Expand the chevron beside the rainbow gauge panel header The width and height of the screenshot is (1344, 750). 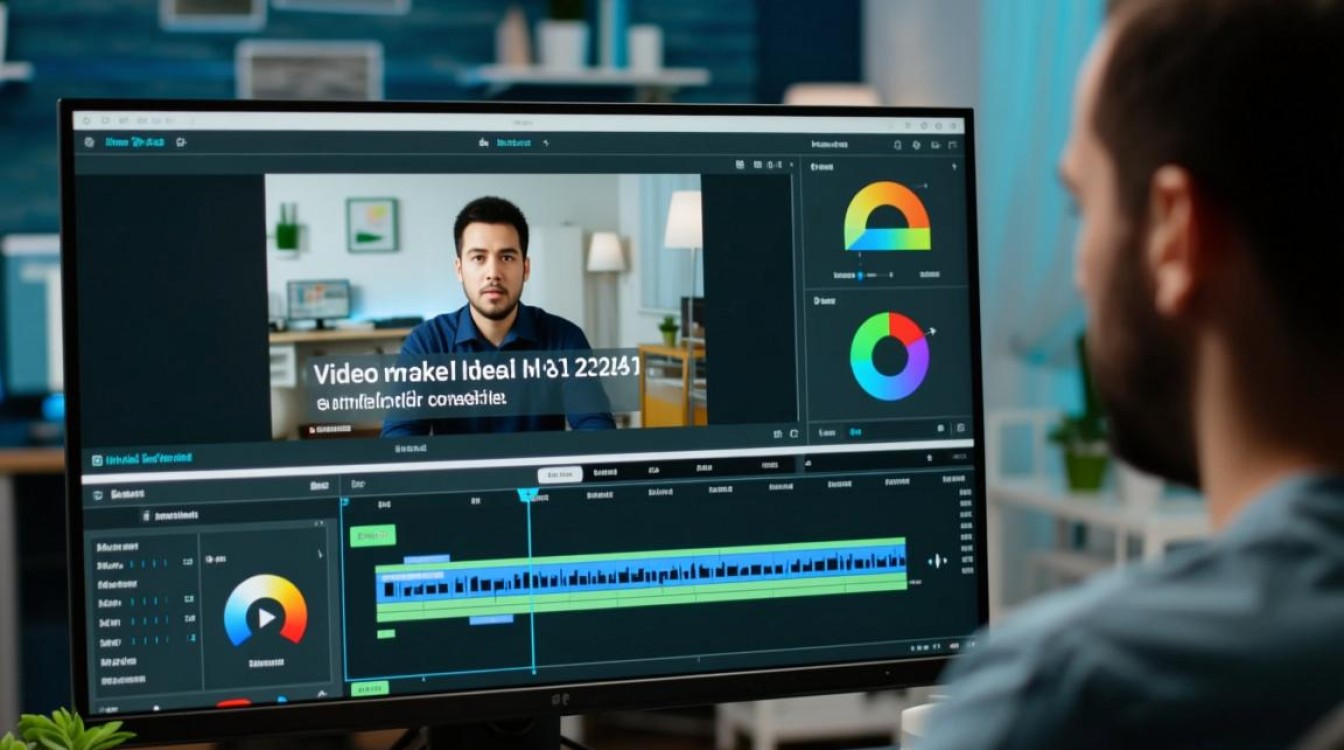952,167
